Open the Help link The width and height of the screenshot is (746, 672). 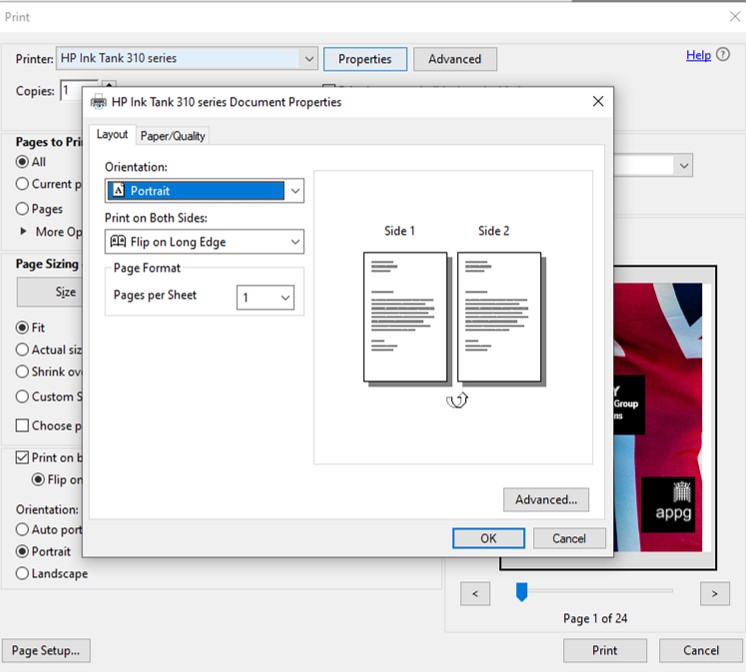click(x=698, y=56)
